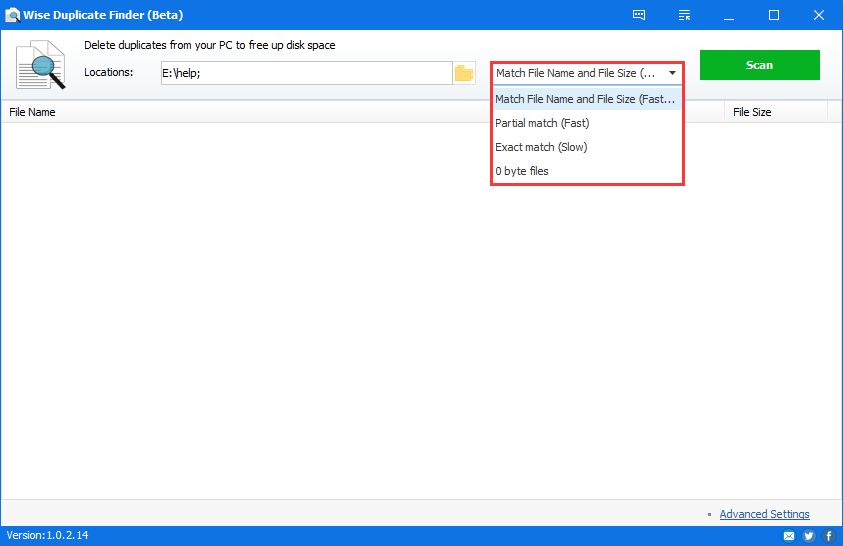Choose Partial match (Fast) option

coord(587,123)
